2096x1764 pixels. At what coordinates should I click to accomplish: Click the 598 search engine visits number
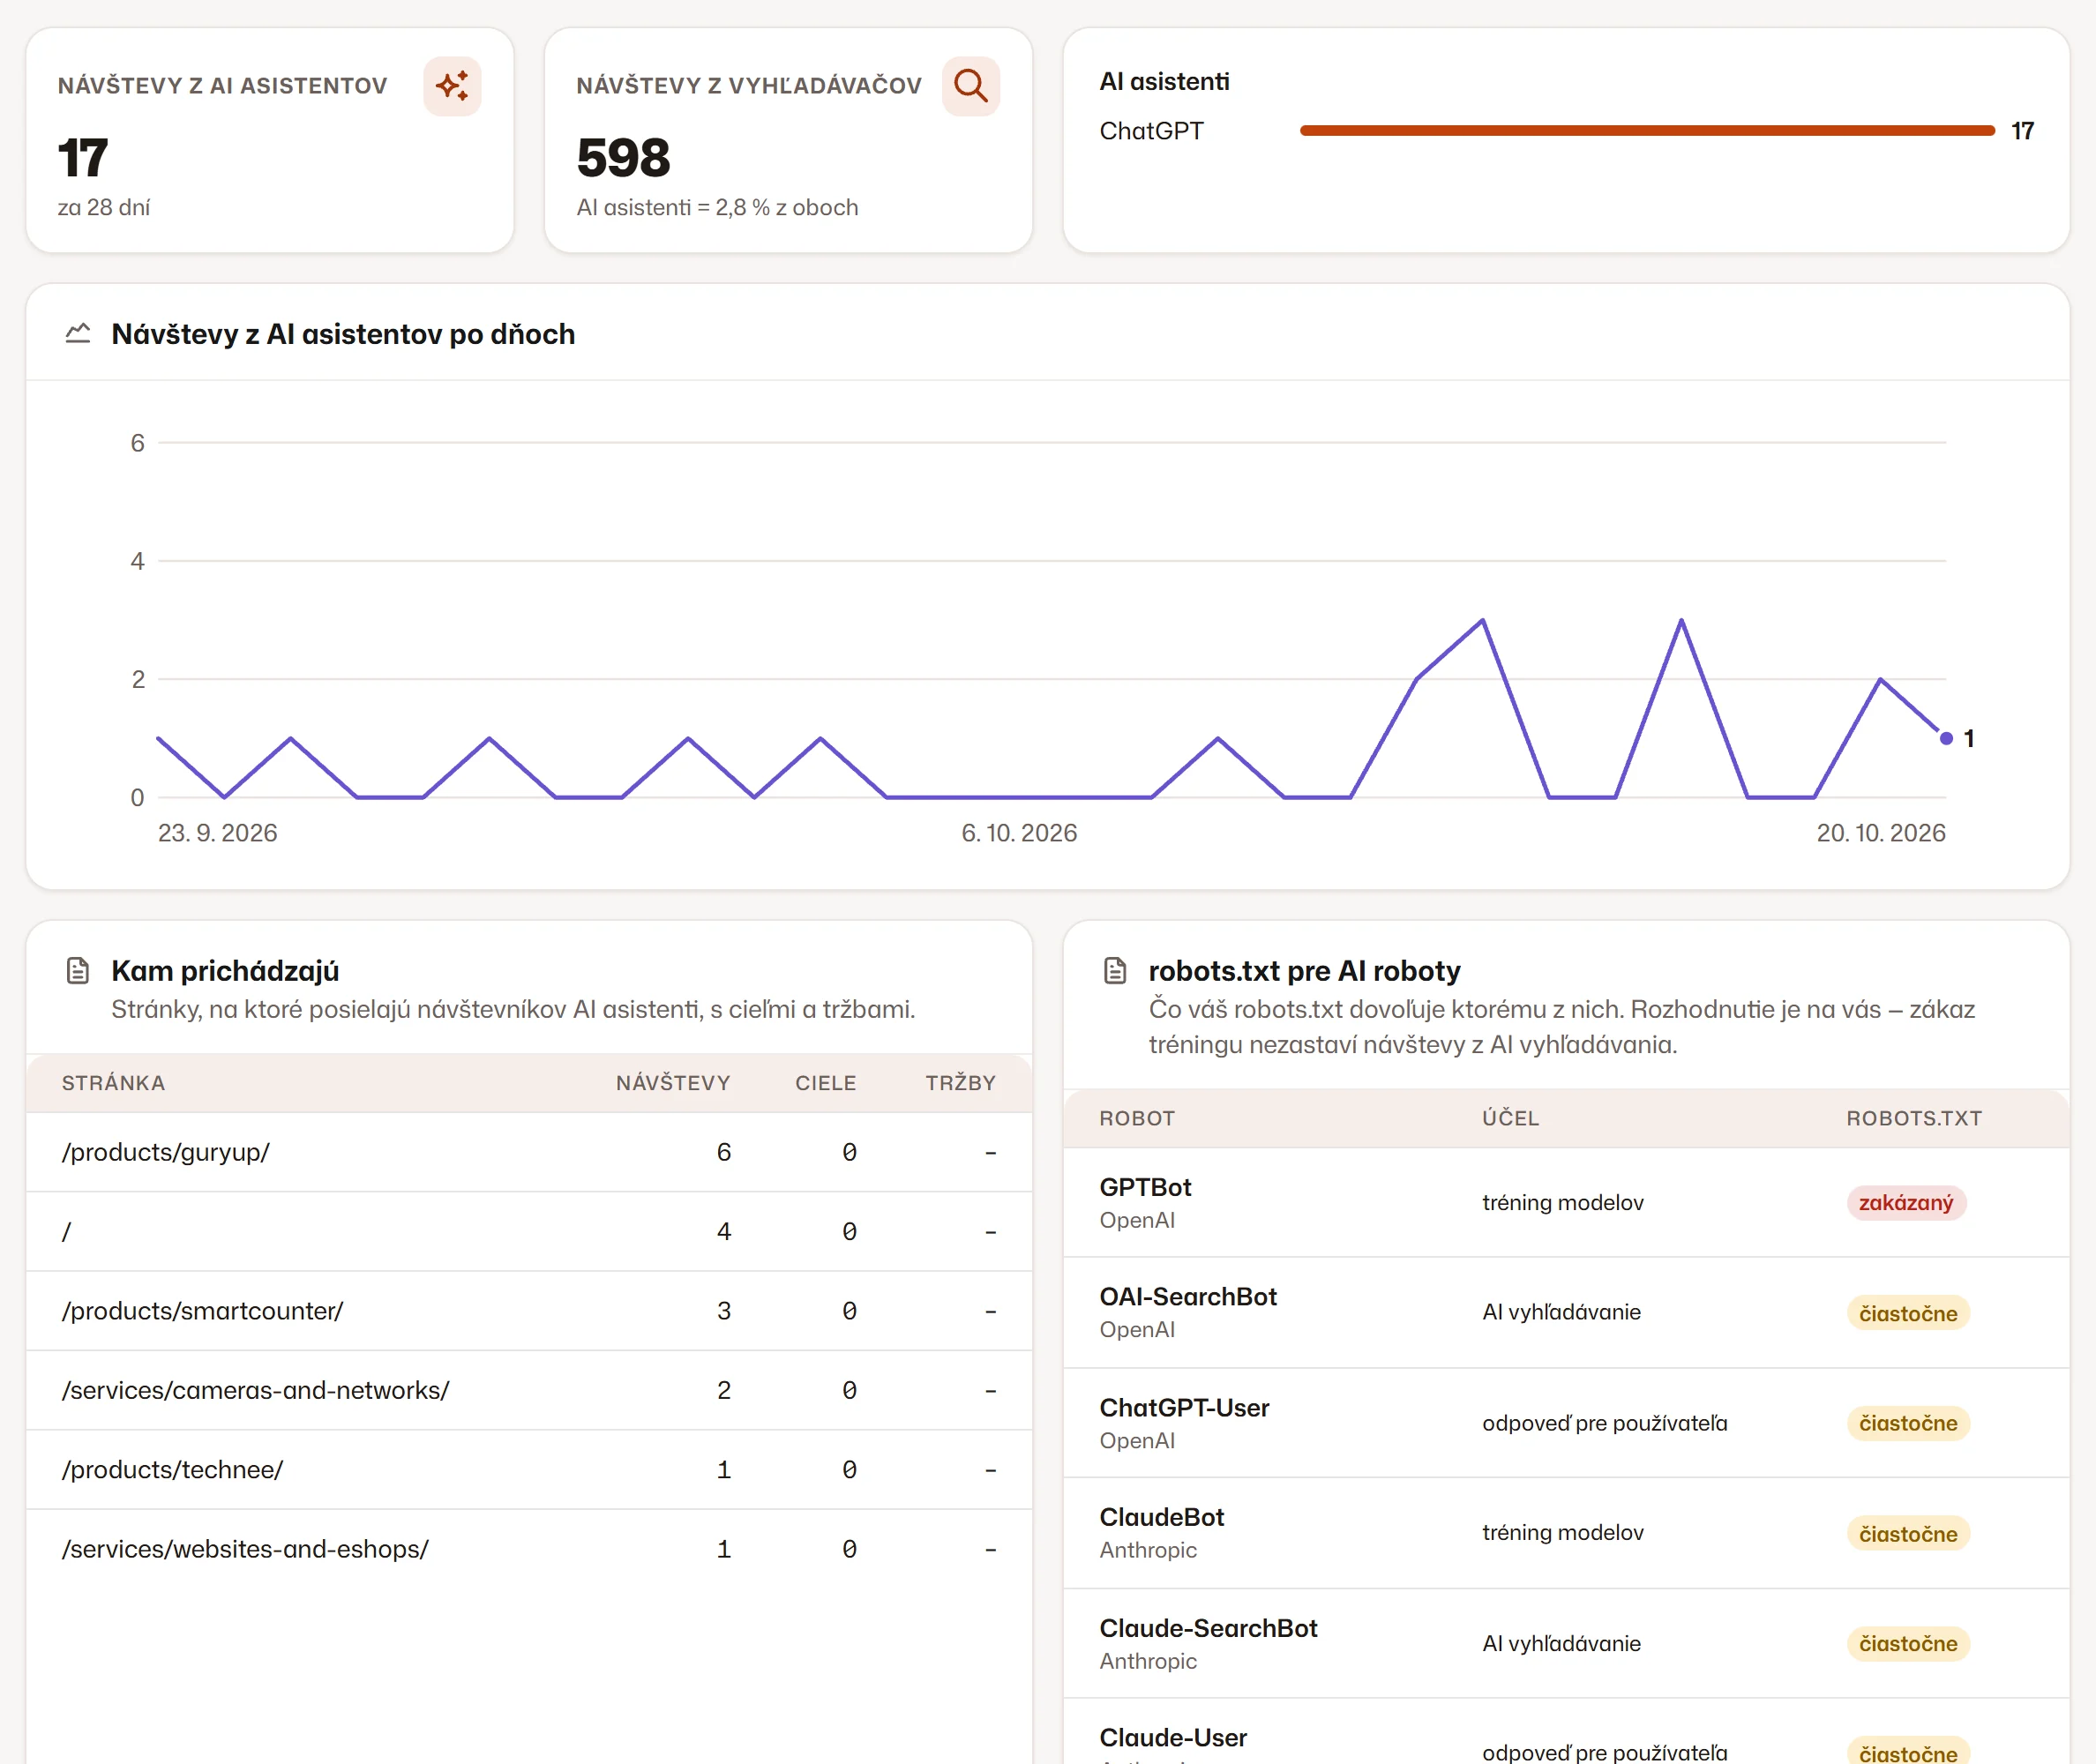624,158
